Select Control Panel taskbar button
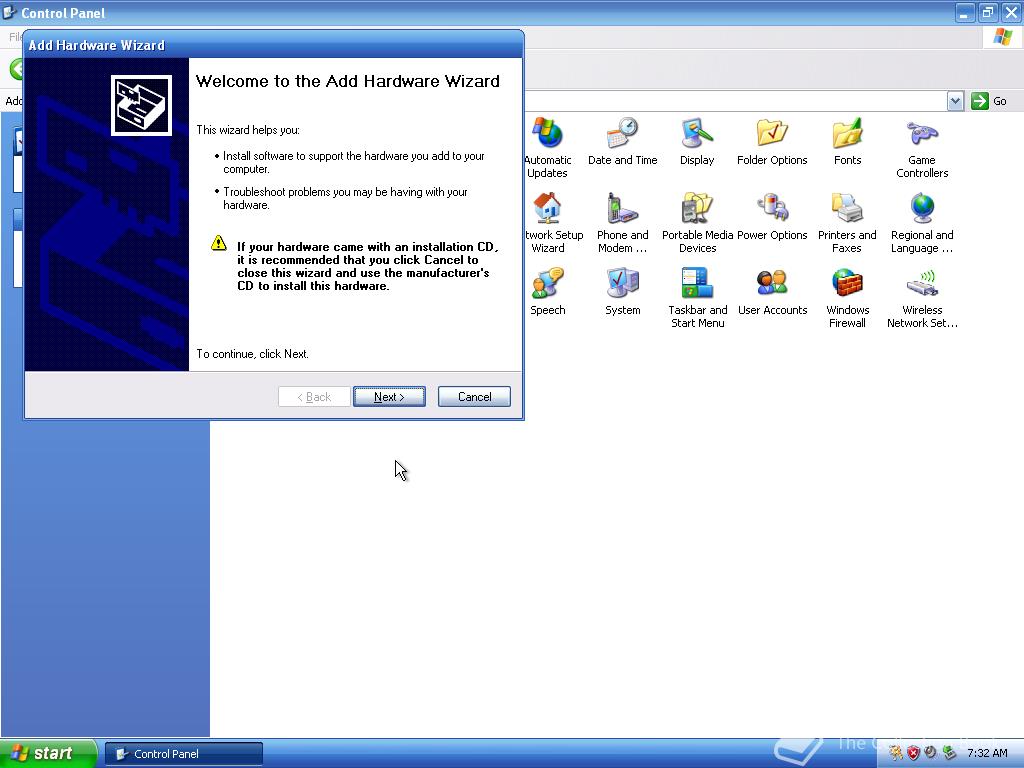Screen dimensions: 1024x768 [184, 754]
